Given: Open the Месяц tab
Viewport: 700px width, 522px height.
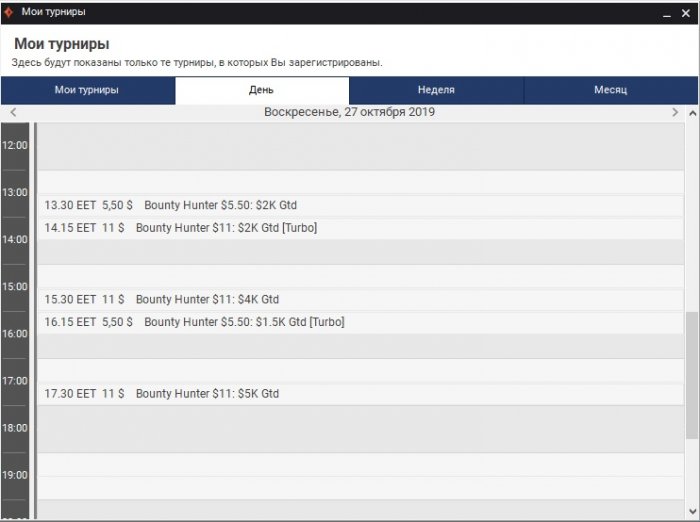Looking at the screenshot, I should click(610, 90).
